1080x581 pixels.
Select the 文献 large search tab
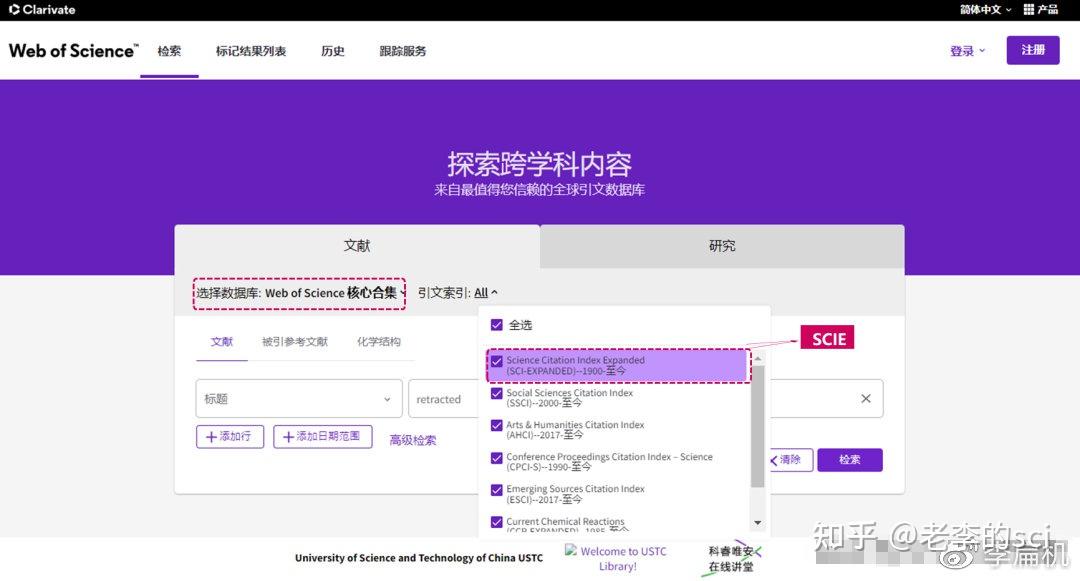pos(357,246)
